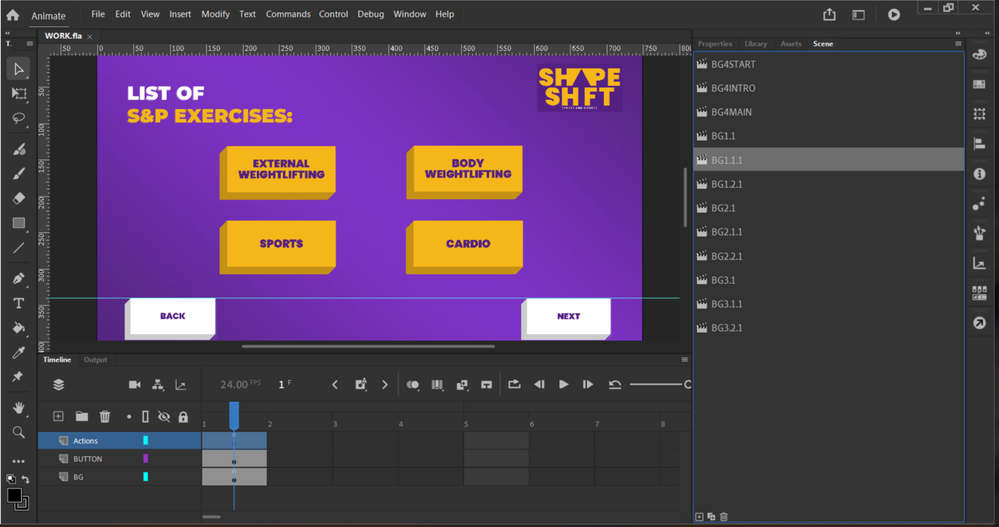
Task: Delete the selected scene
Action: point(724,517)
